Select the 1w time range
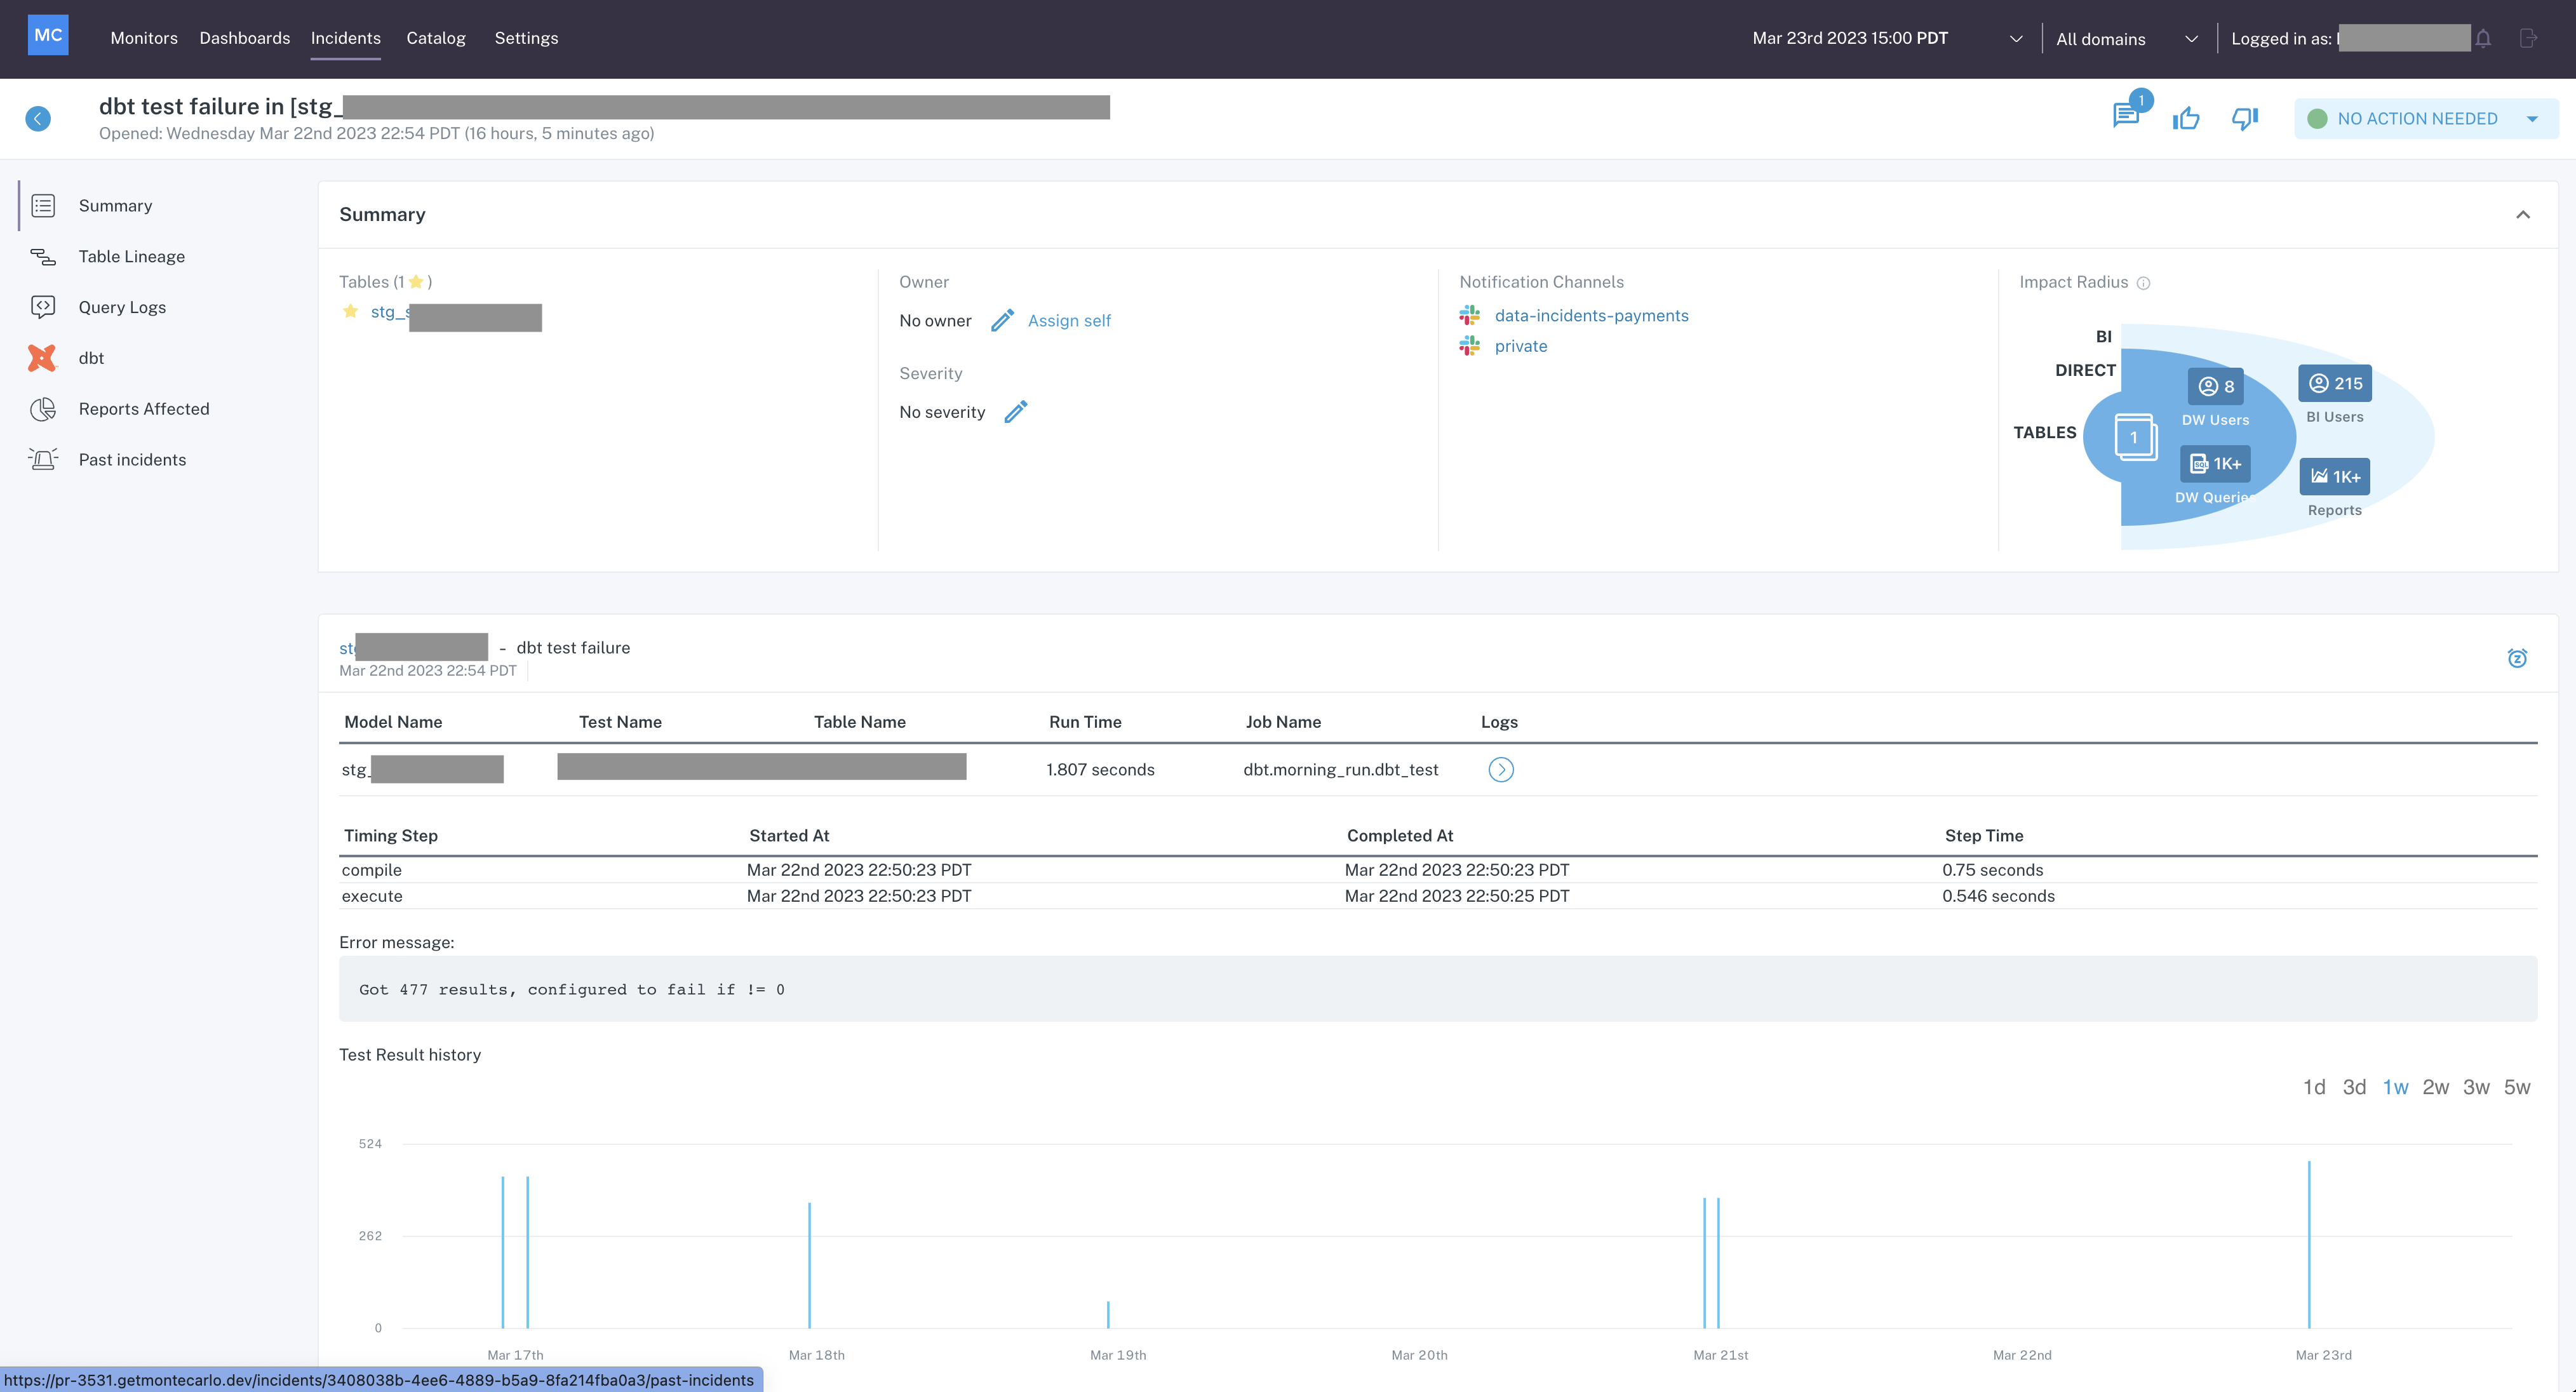2576x1392 pixels. tap(2395, 1087)
